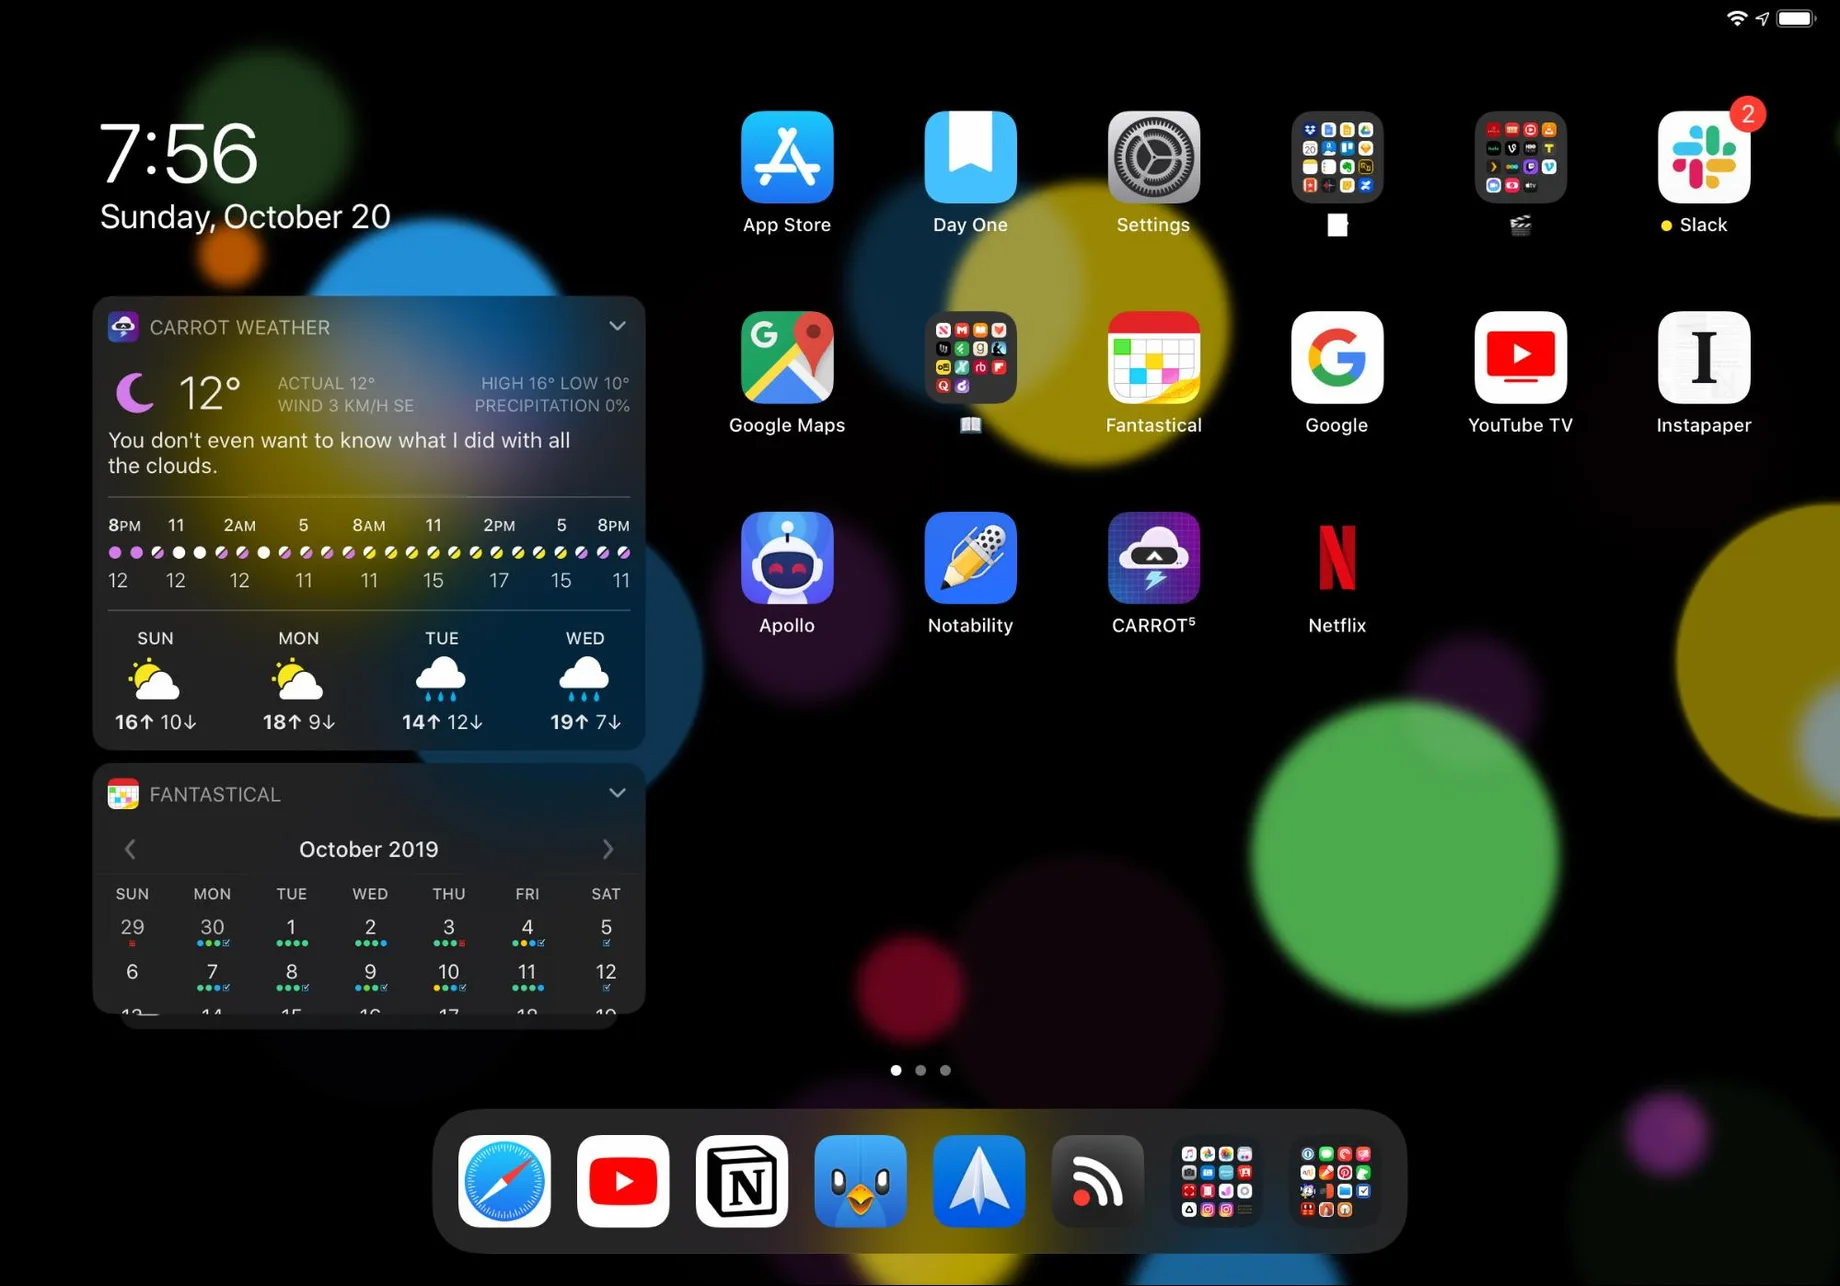Image resolution: width=1840 pixels, height=1286 pixels.
Task: Select October 6 in the calendar widget
Action: click(132, 974)
